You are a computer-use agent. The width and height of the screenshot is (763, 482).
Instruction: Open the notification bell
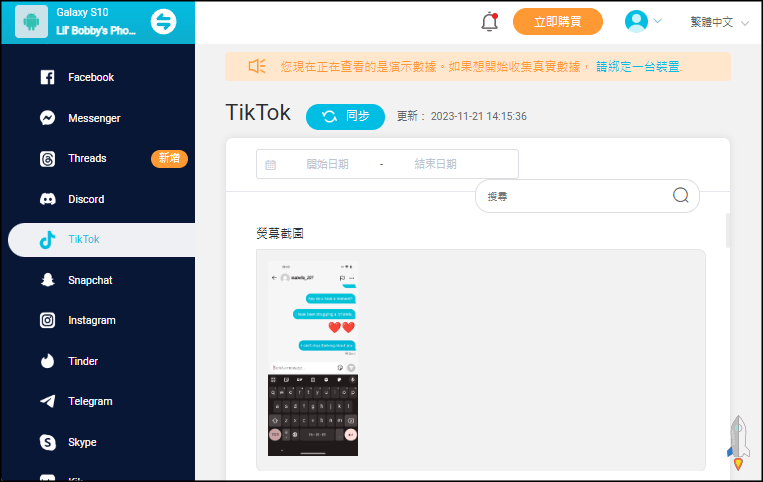pos(490,22)
